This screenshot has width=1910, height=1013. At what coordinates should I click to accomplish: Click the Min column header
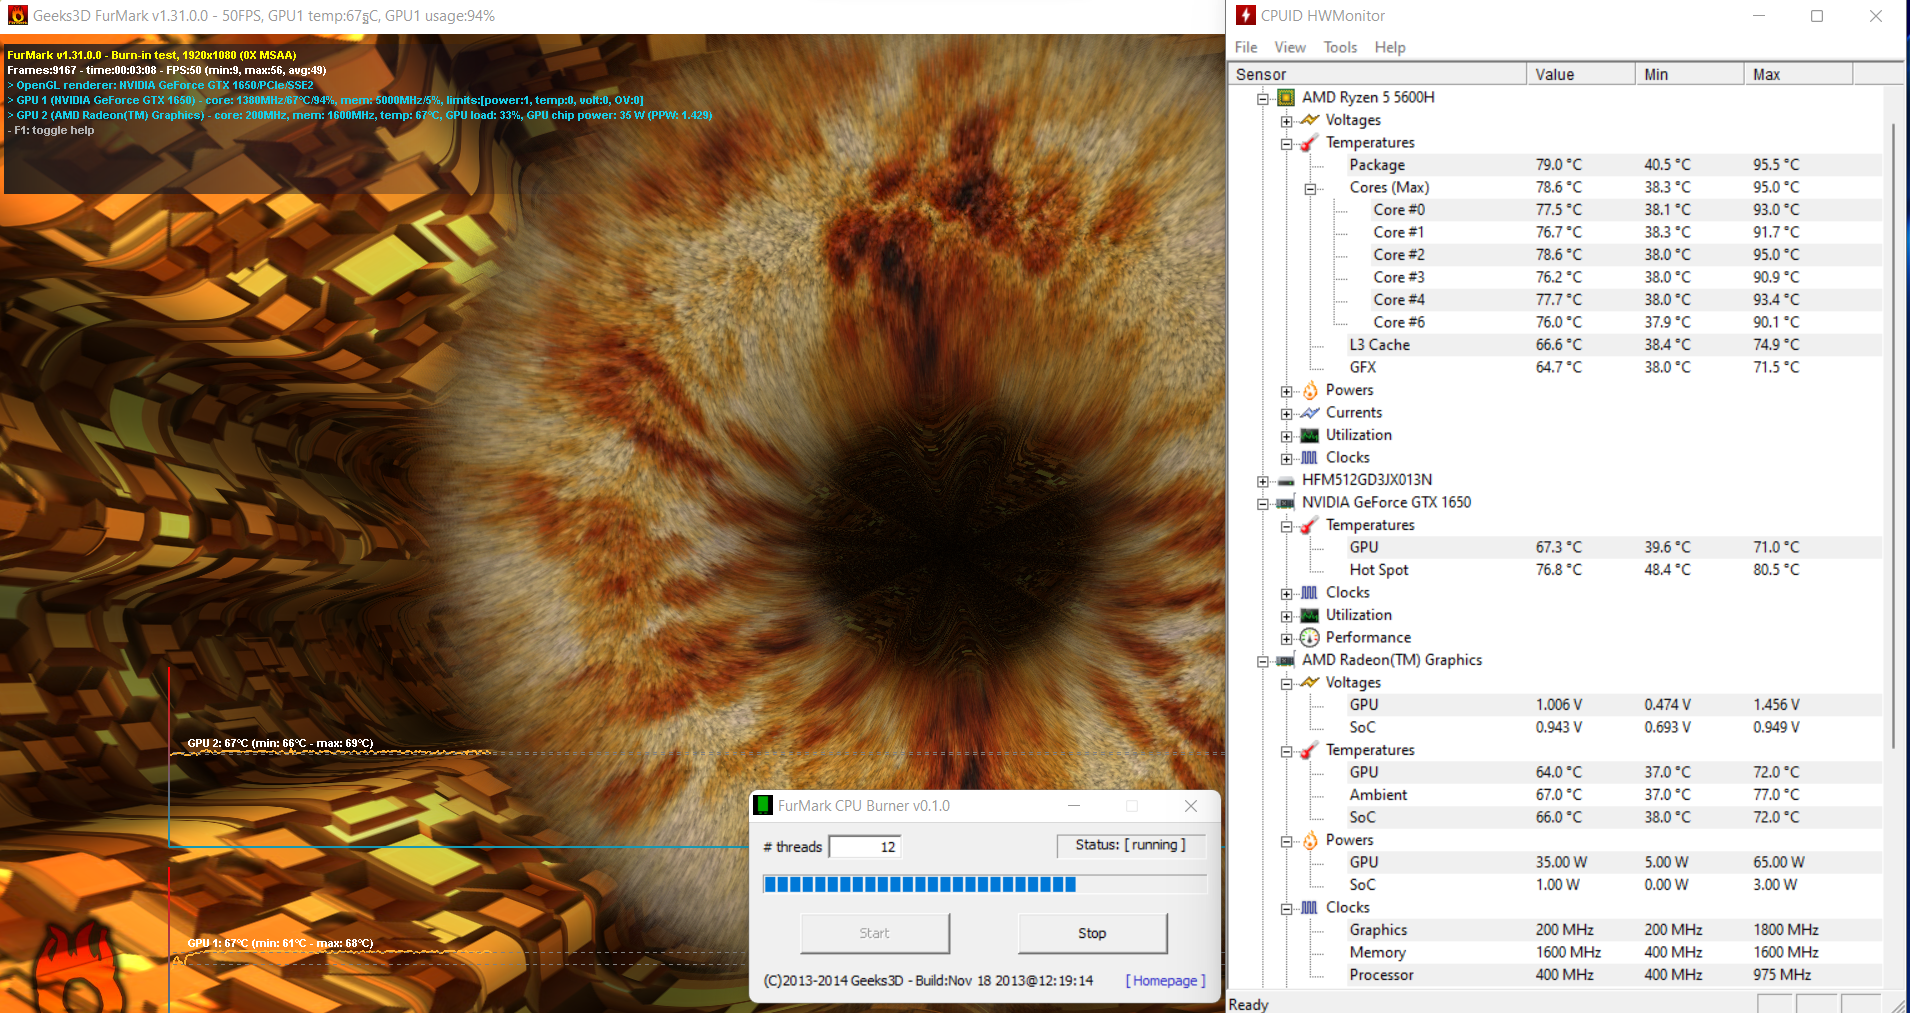pyautogui.click(x=1690, y=74)
